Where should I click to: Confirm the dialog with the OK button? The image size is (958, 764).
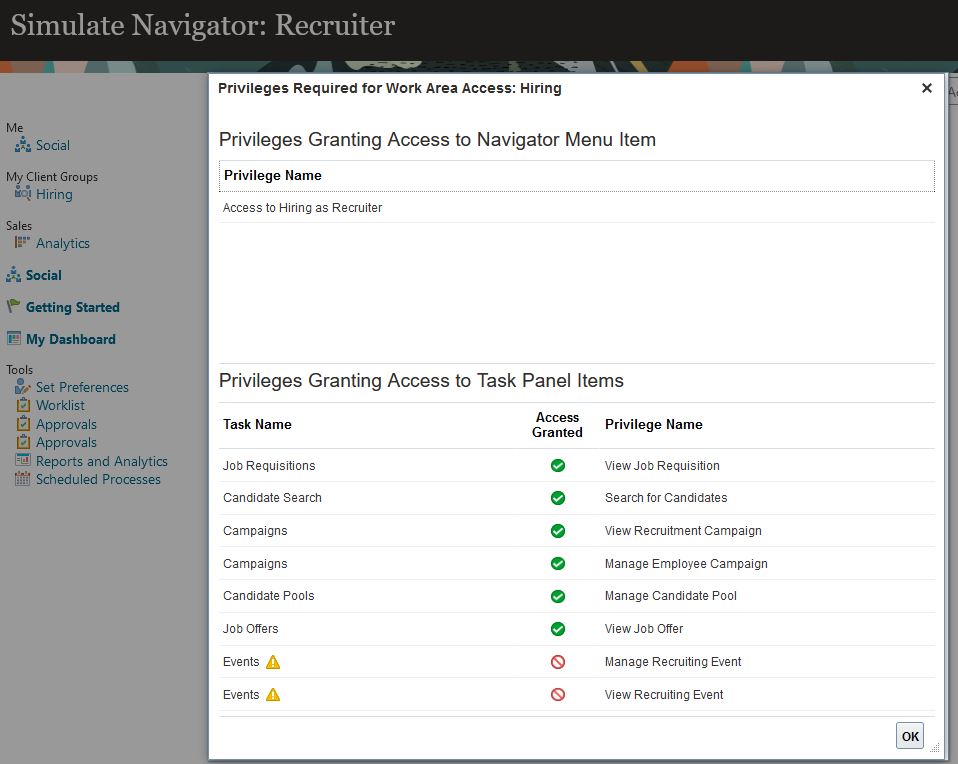pyautogui.click(x=910, y=736)
